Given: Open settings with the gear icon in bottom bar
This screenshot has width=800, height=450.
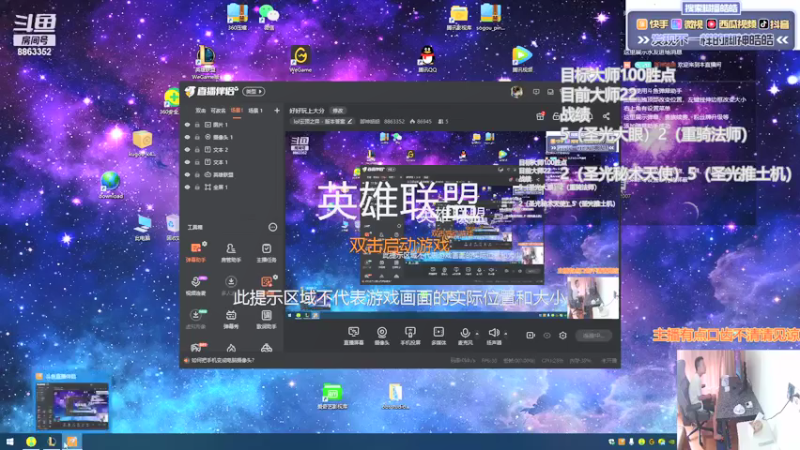Looking at the screenshot, I should [x=563, y=335].
